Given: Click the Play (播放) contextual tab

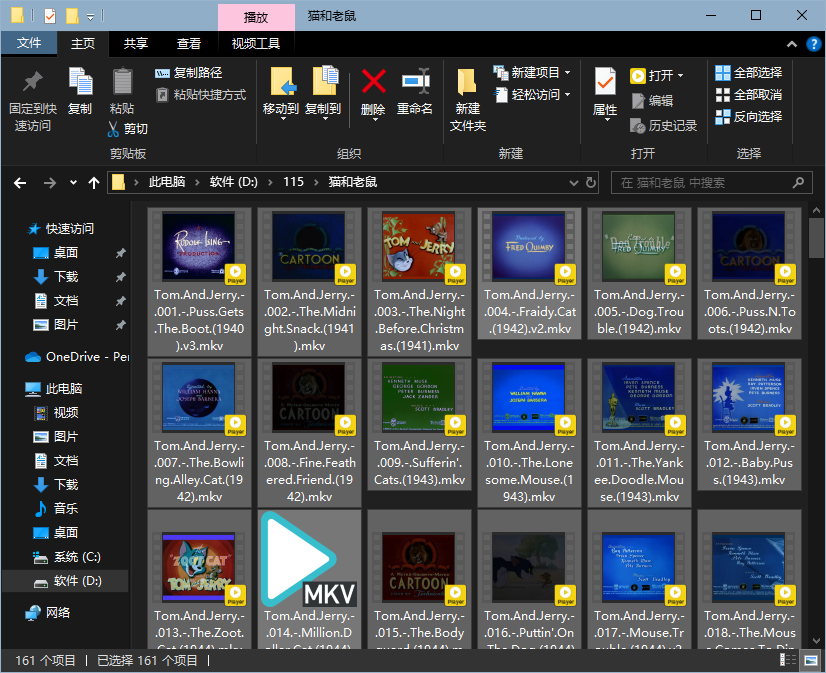Looking at the screenshot, I should pos(256,17).
